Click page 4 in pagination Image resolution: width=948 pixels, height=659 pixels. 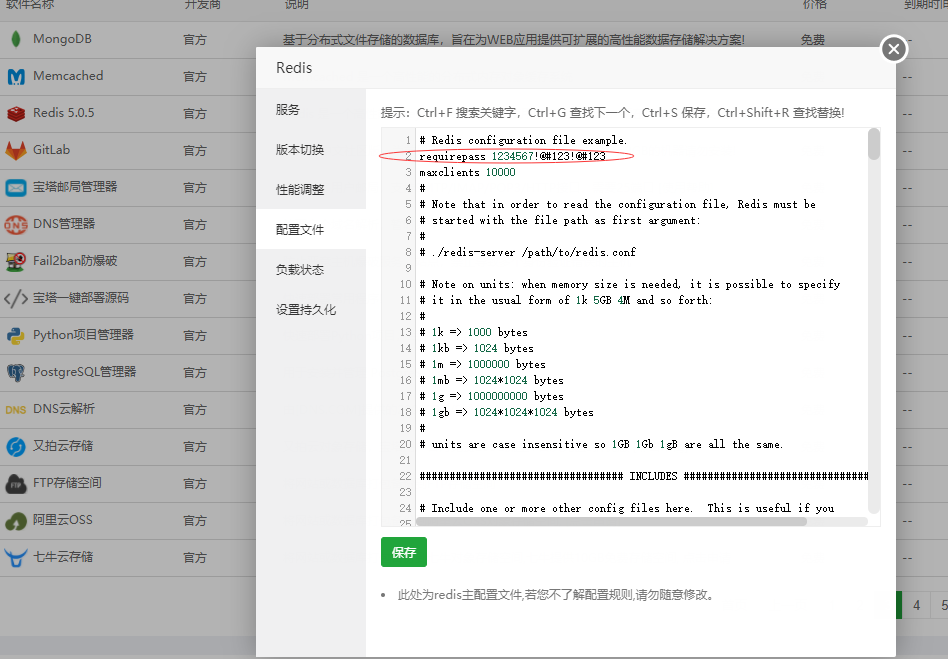(917, 605)
